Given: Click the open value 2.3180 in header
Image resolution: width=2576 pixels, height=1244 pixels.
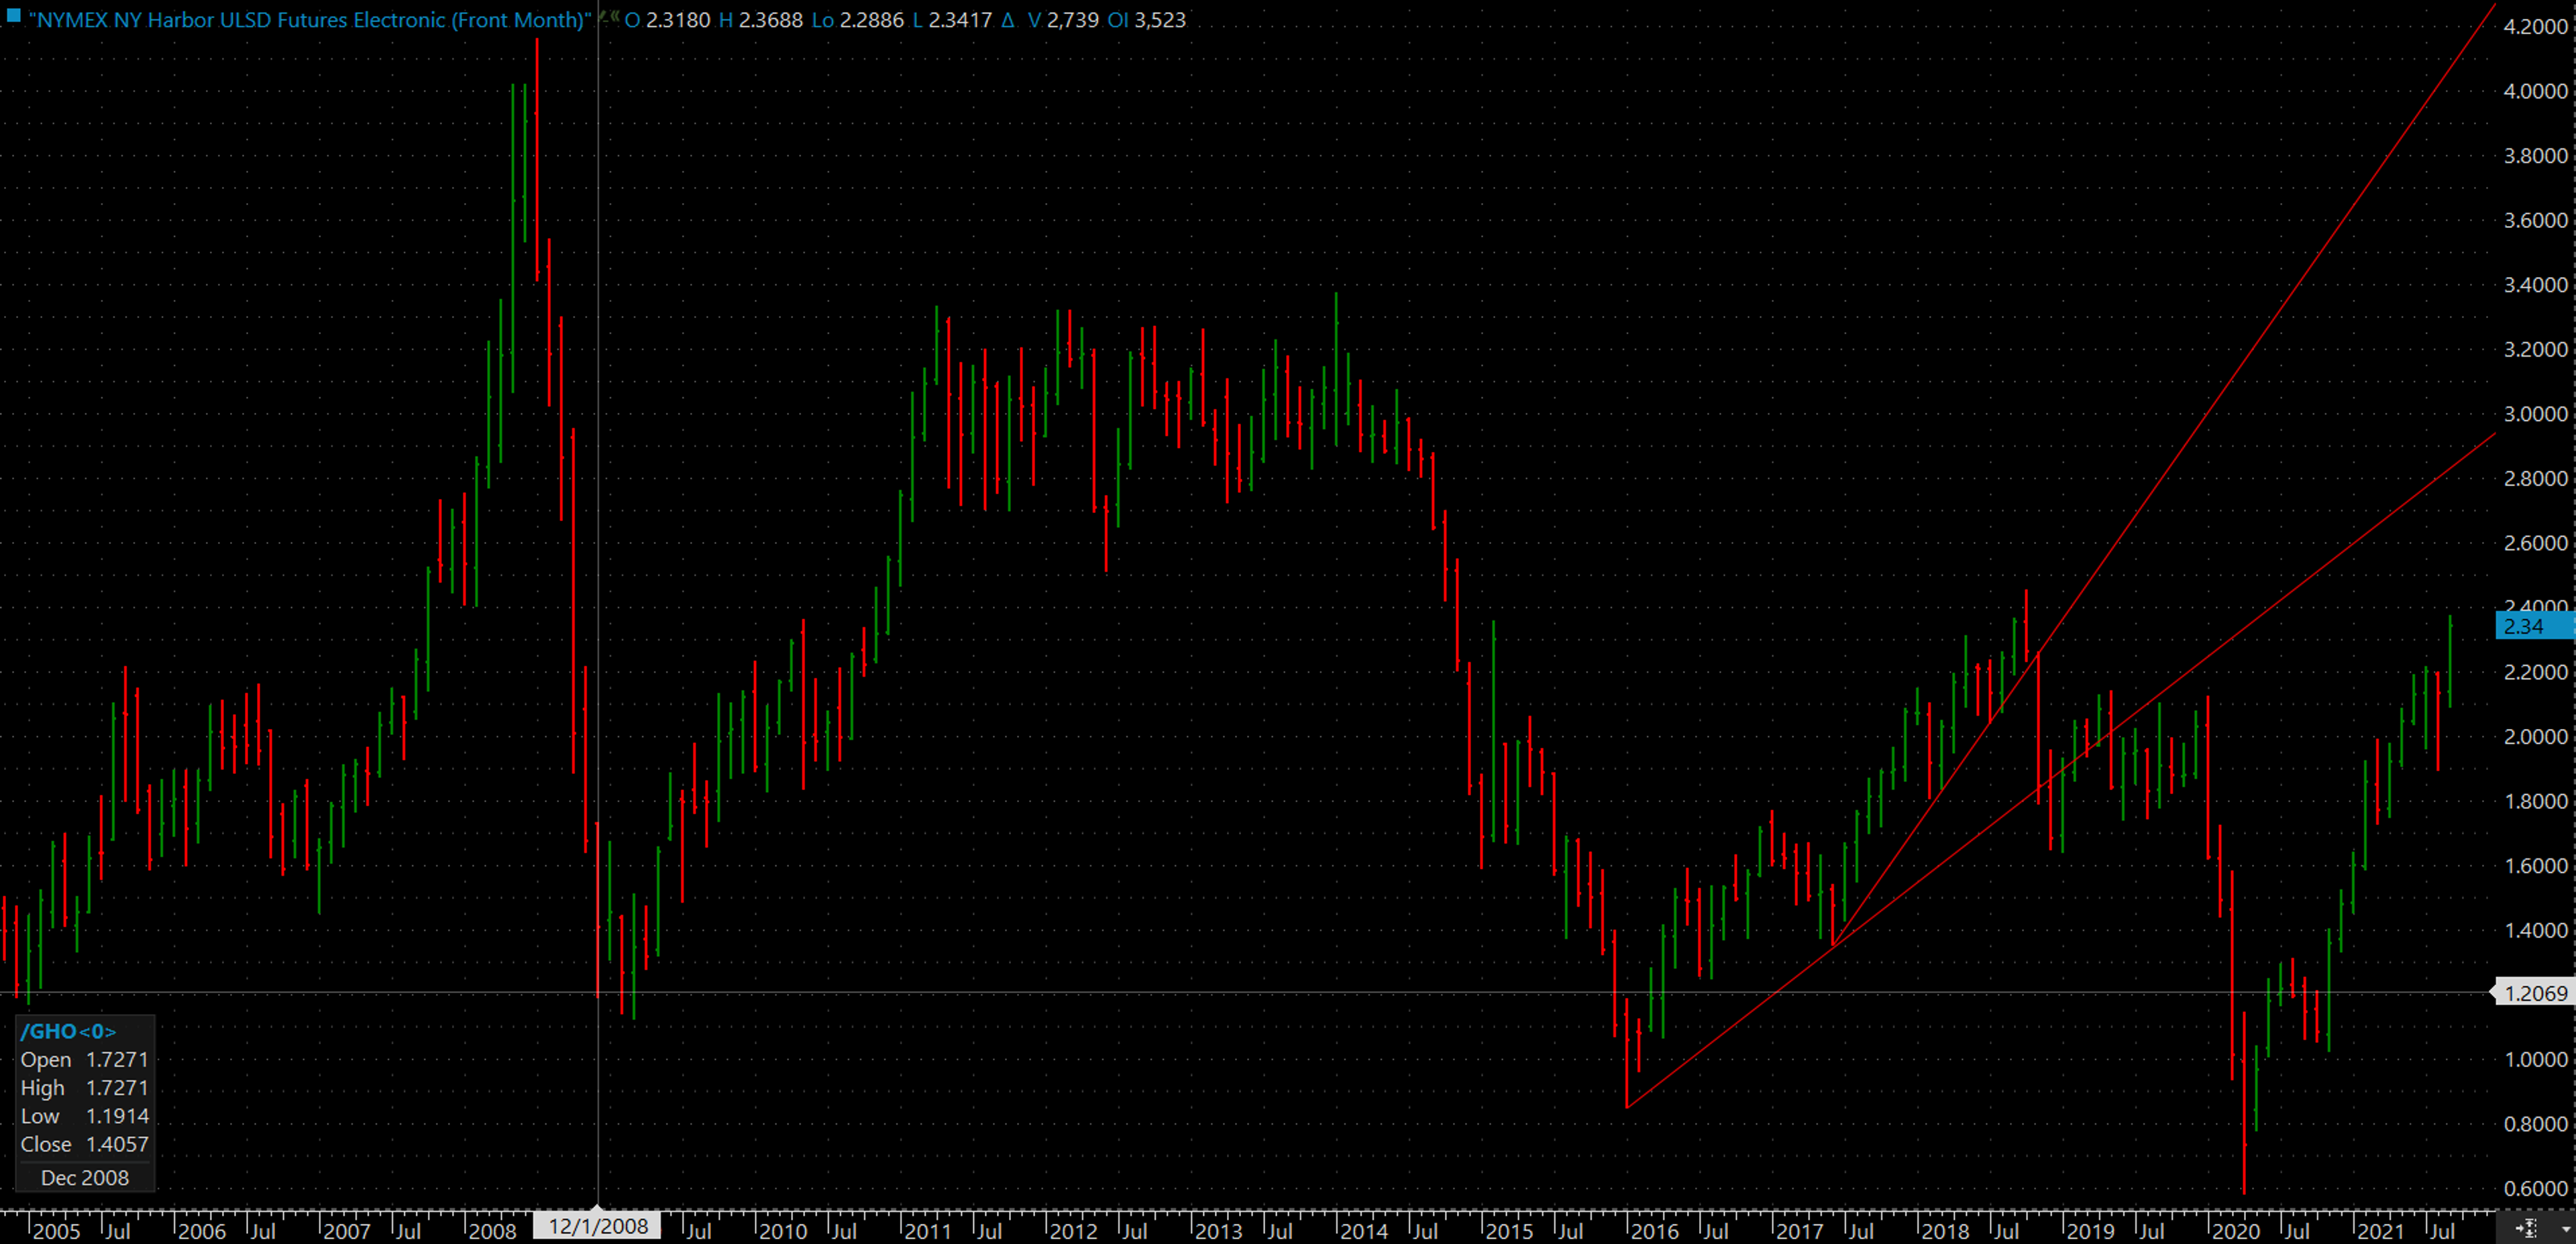Looking at the screenshot, I should [x=678, y=20].
